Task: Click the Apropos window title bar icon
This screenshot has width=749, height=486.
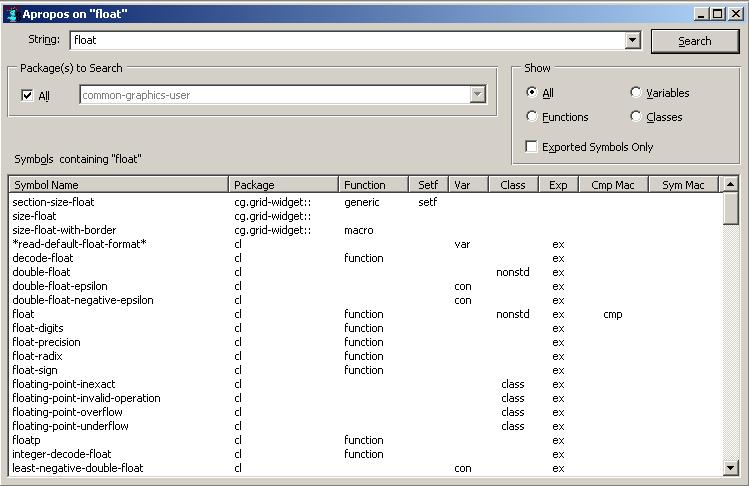Action: pos(12,14)
